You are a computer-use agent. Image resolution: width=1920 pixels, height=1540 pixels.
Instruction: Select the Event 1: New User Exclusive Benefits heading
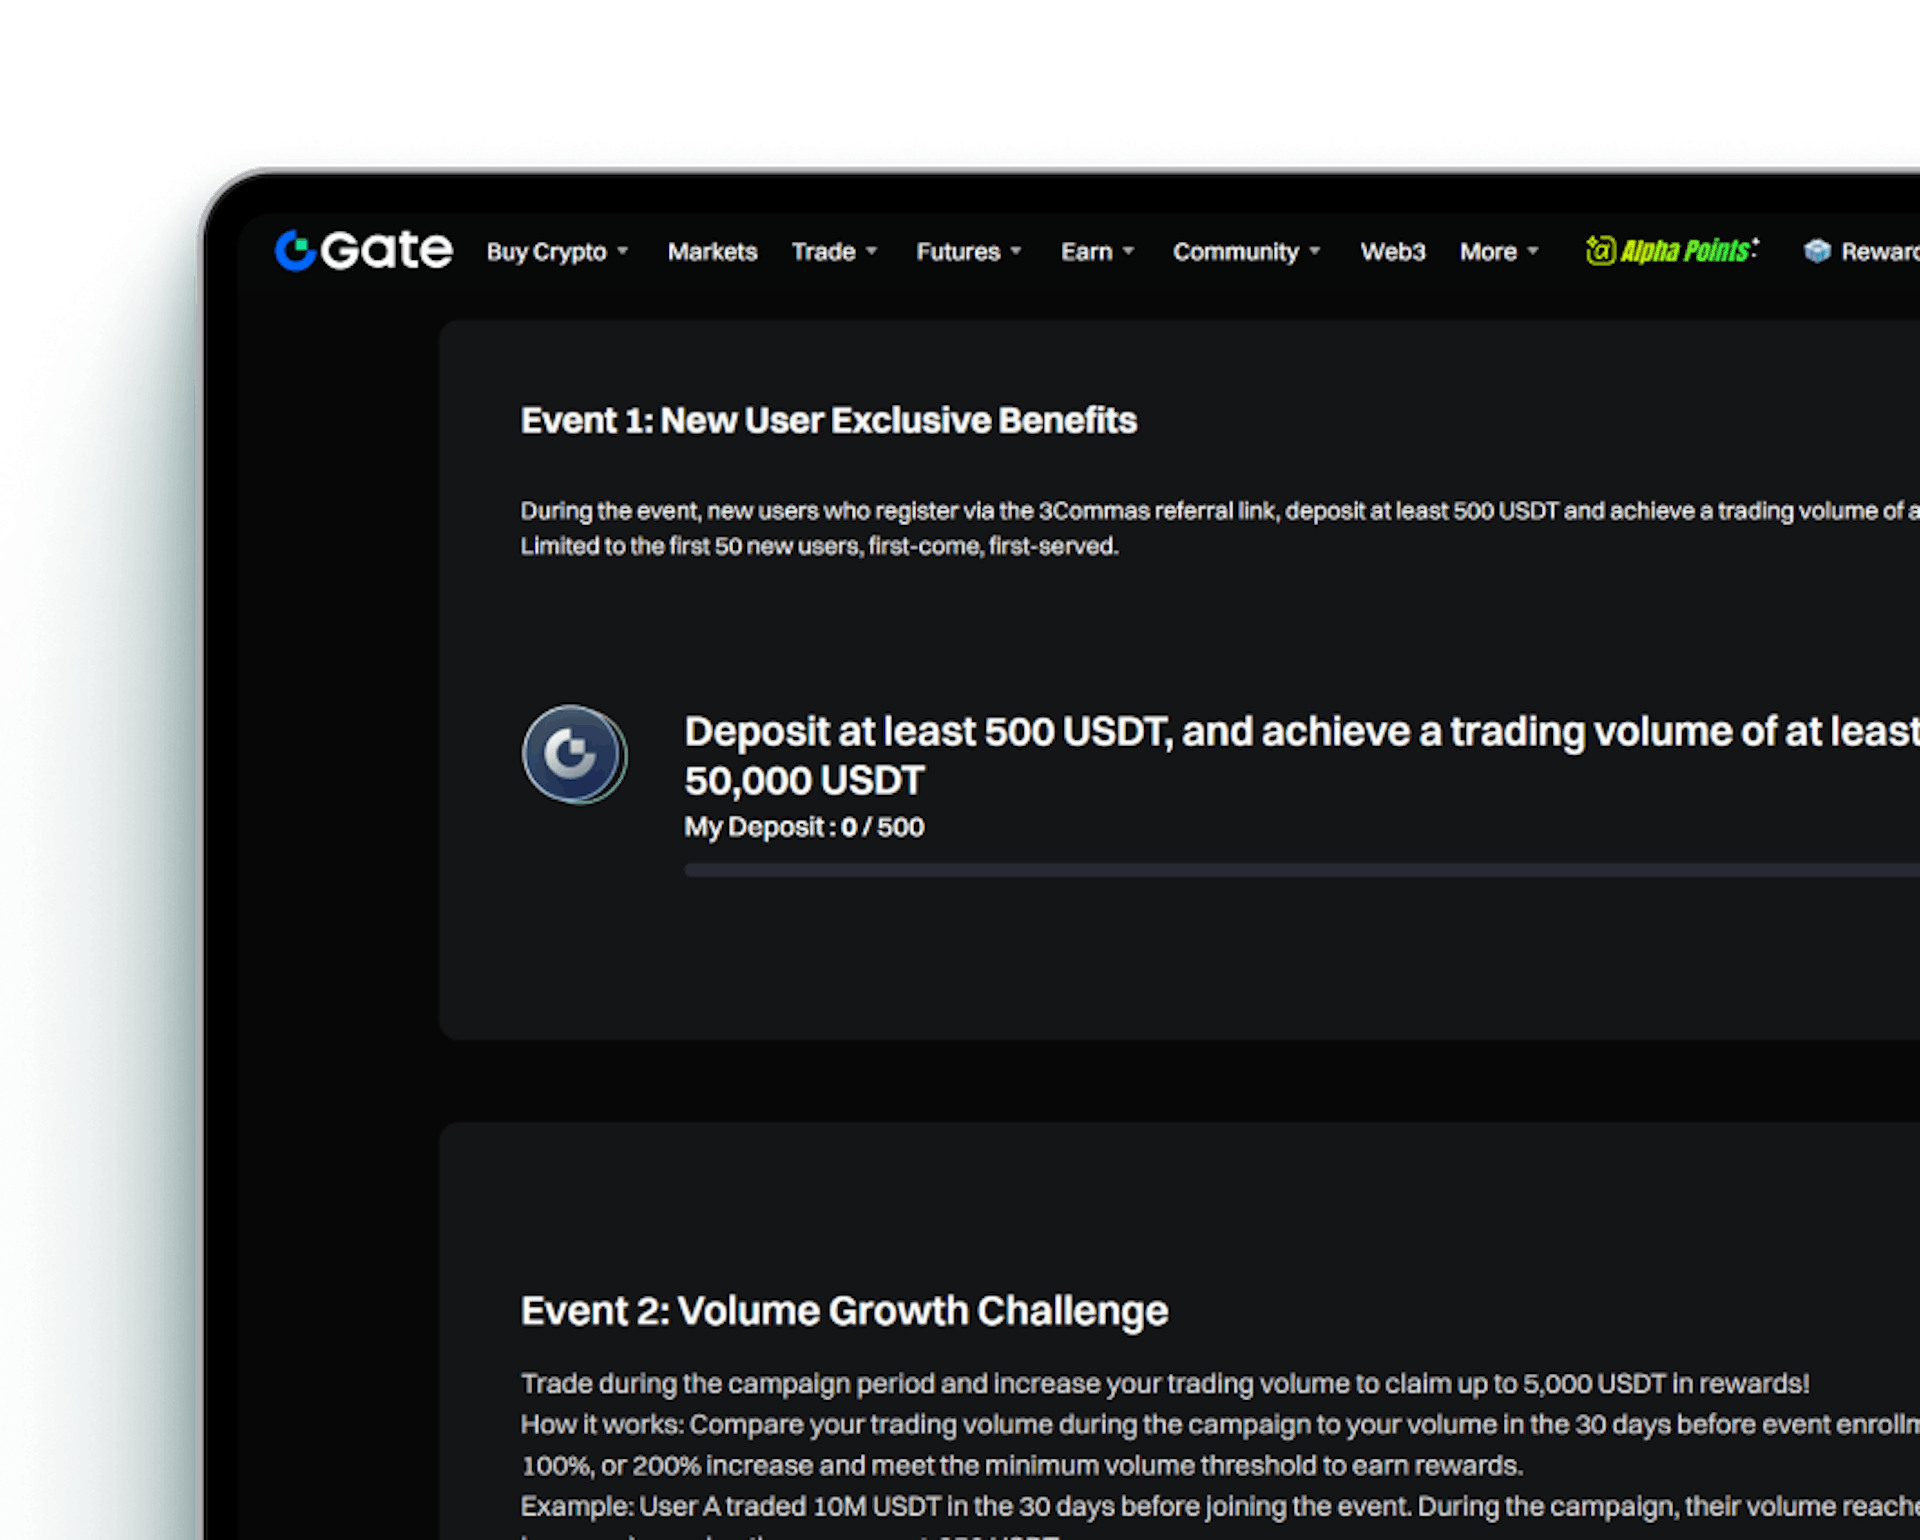tap(828, 421)
